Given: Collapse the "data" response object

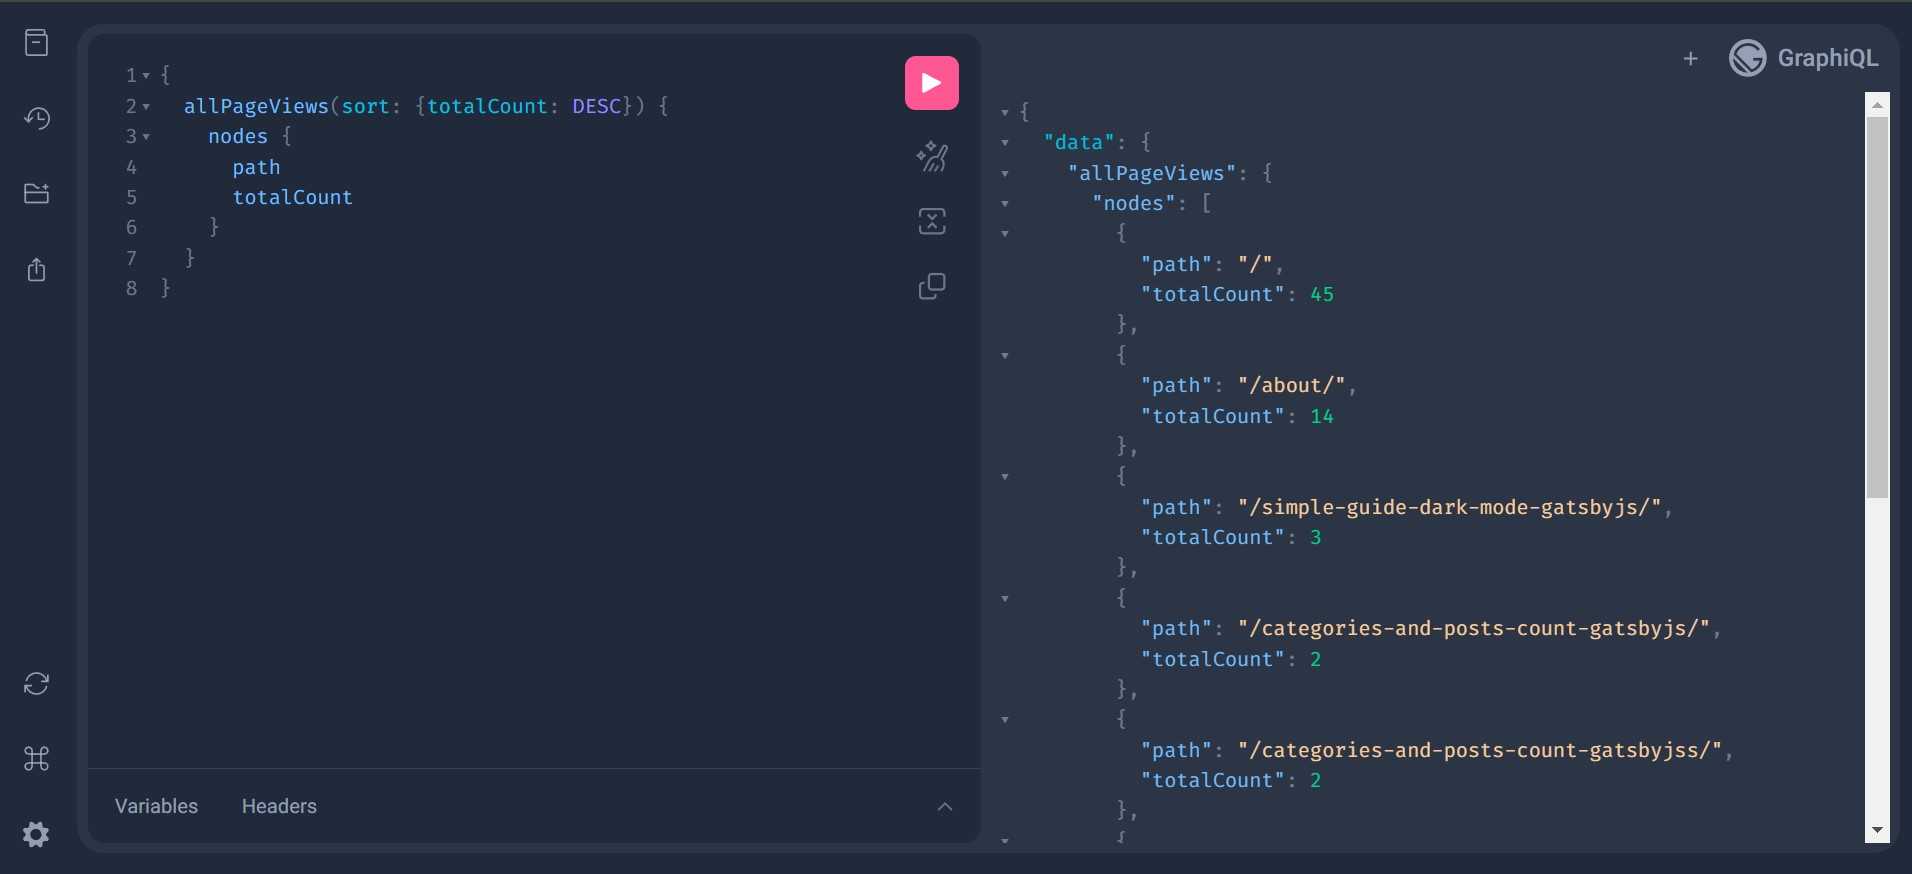Looking at the screenshot, I should 1005,143.
